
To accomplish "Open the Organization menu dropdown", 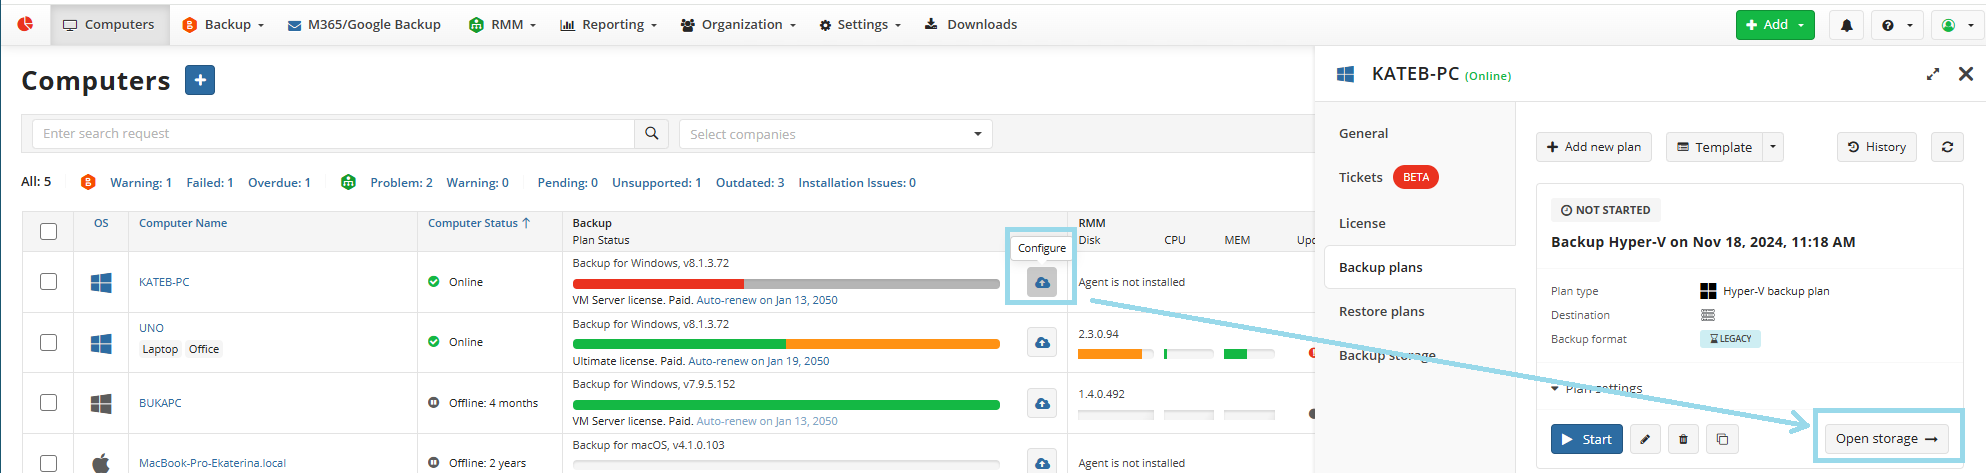I will point(738,24).
